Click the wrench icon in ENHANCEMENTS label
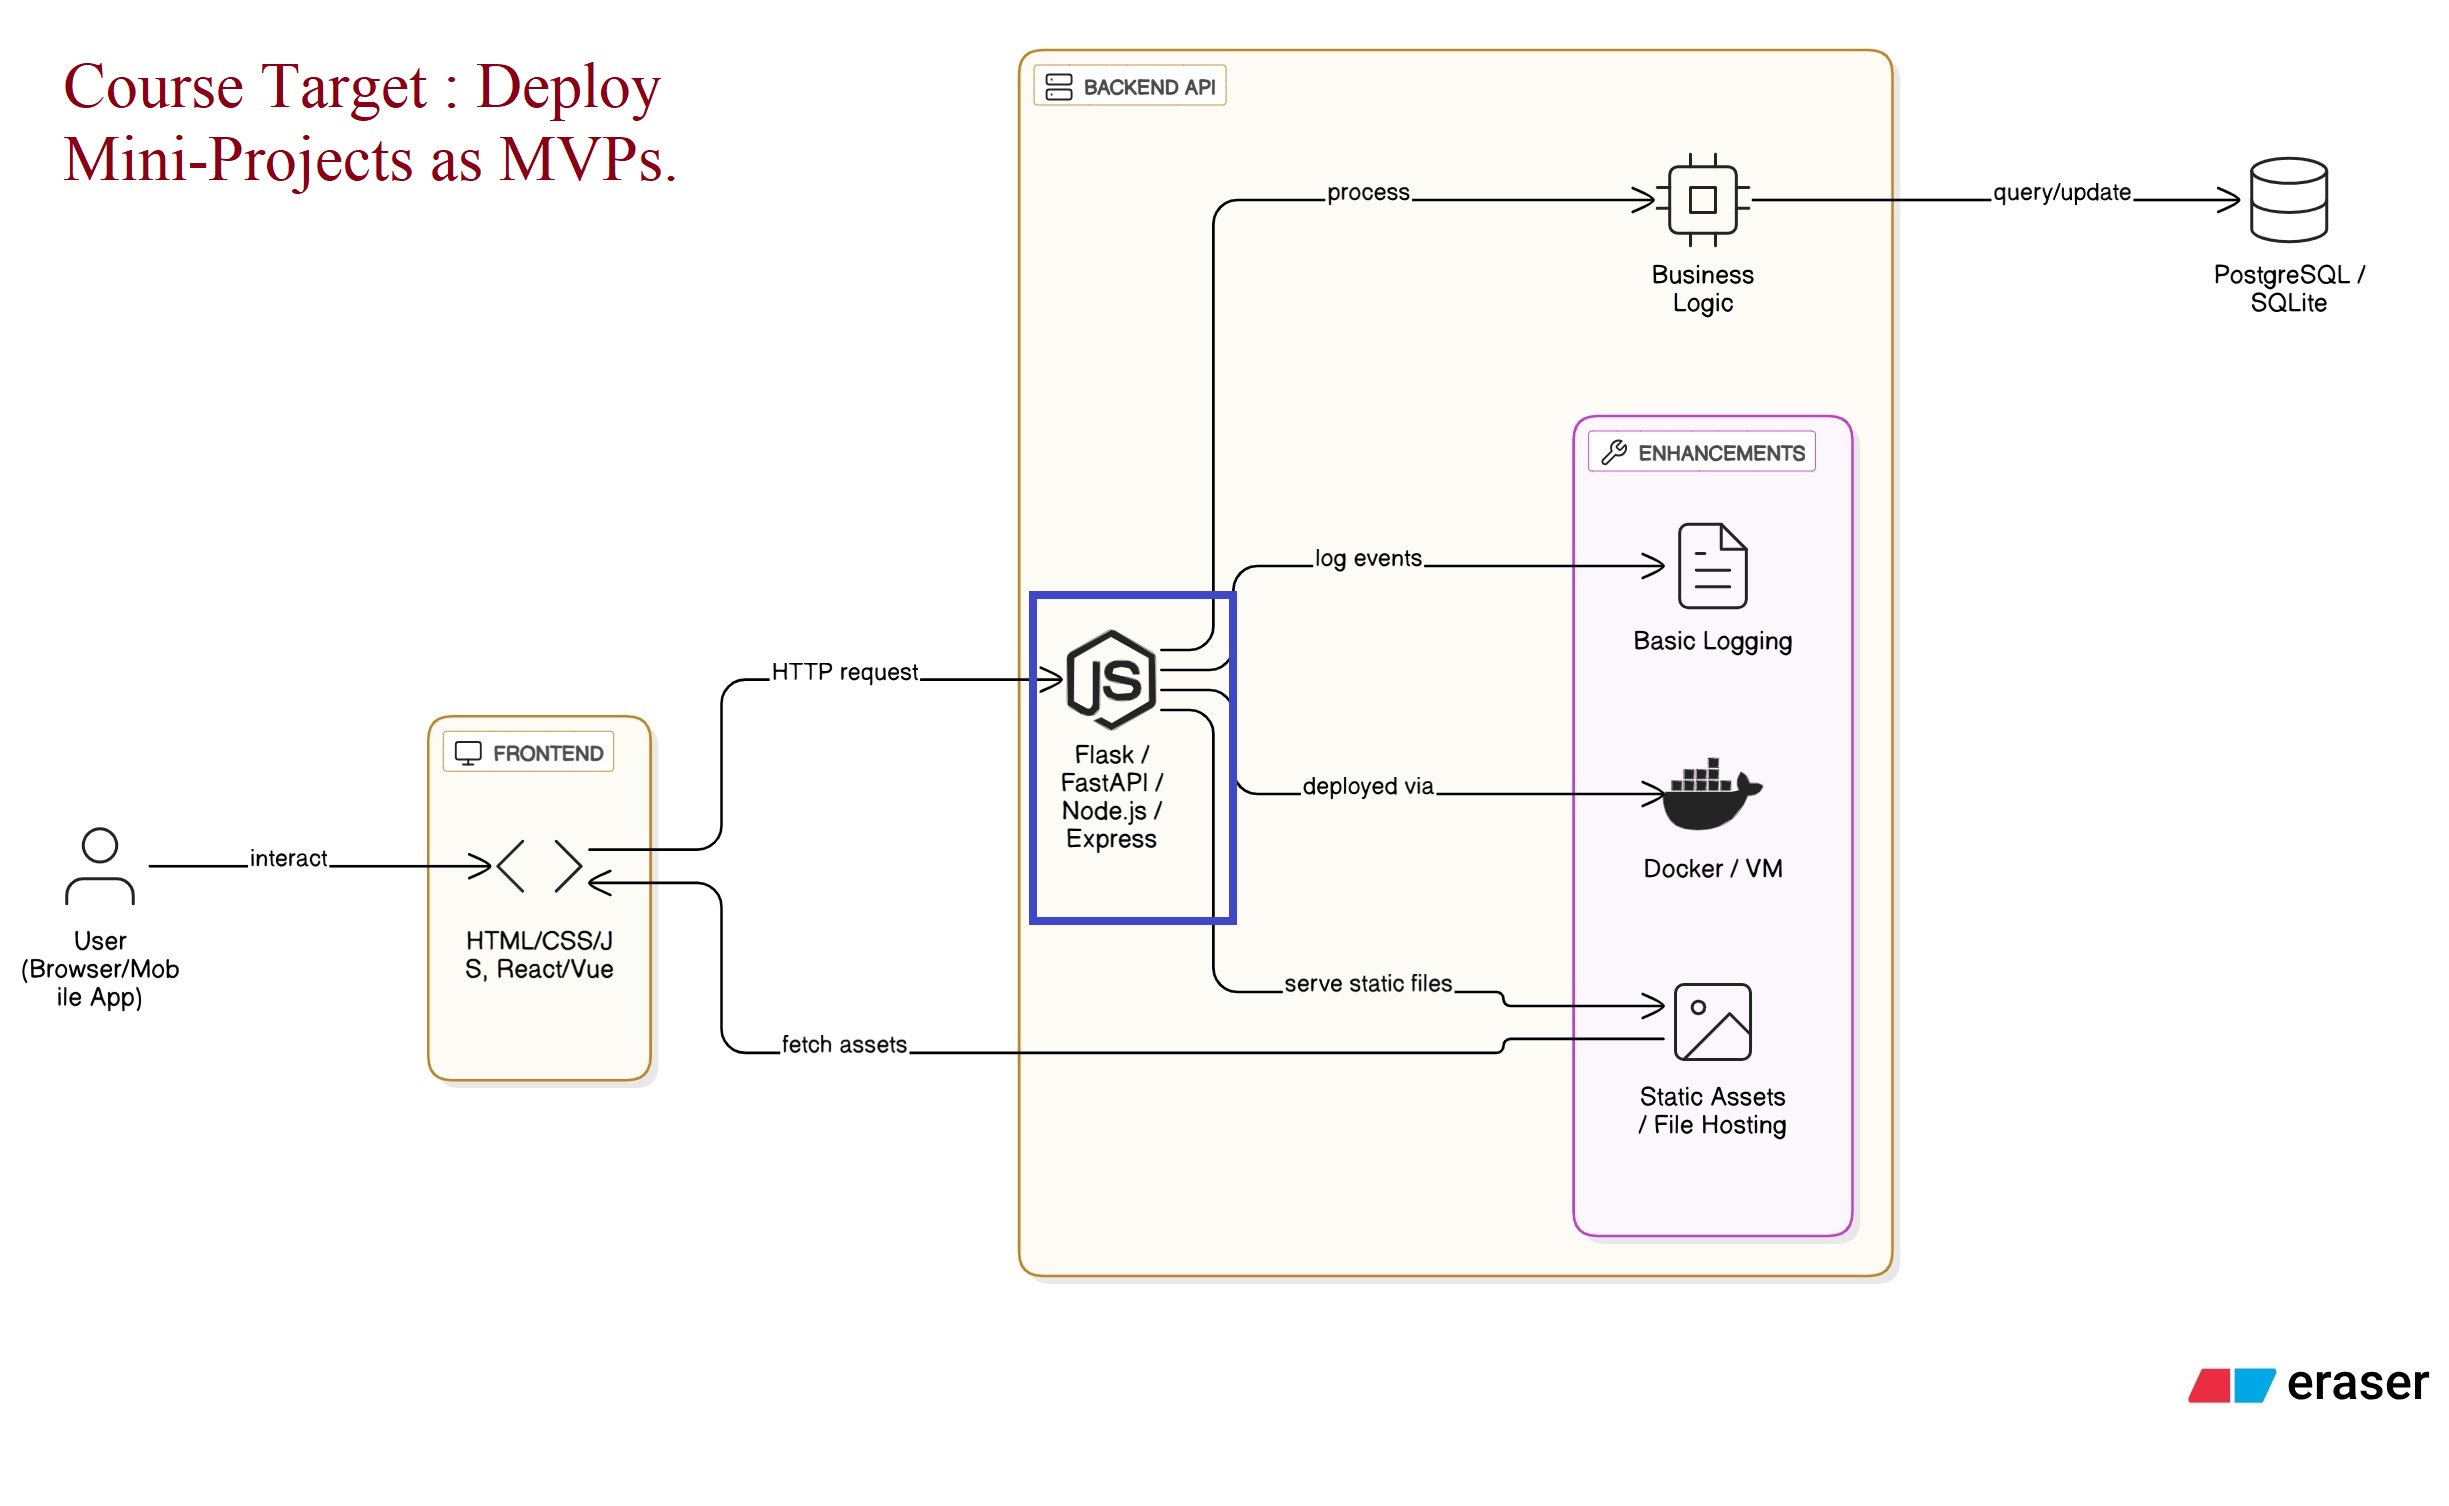Image resolution: width=2449 pixels, height=1506 pixels. (x=1614, y=453)
